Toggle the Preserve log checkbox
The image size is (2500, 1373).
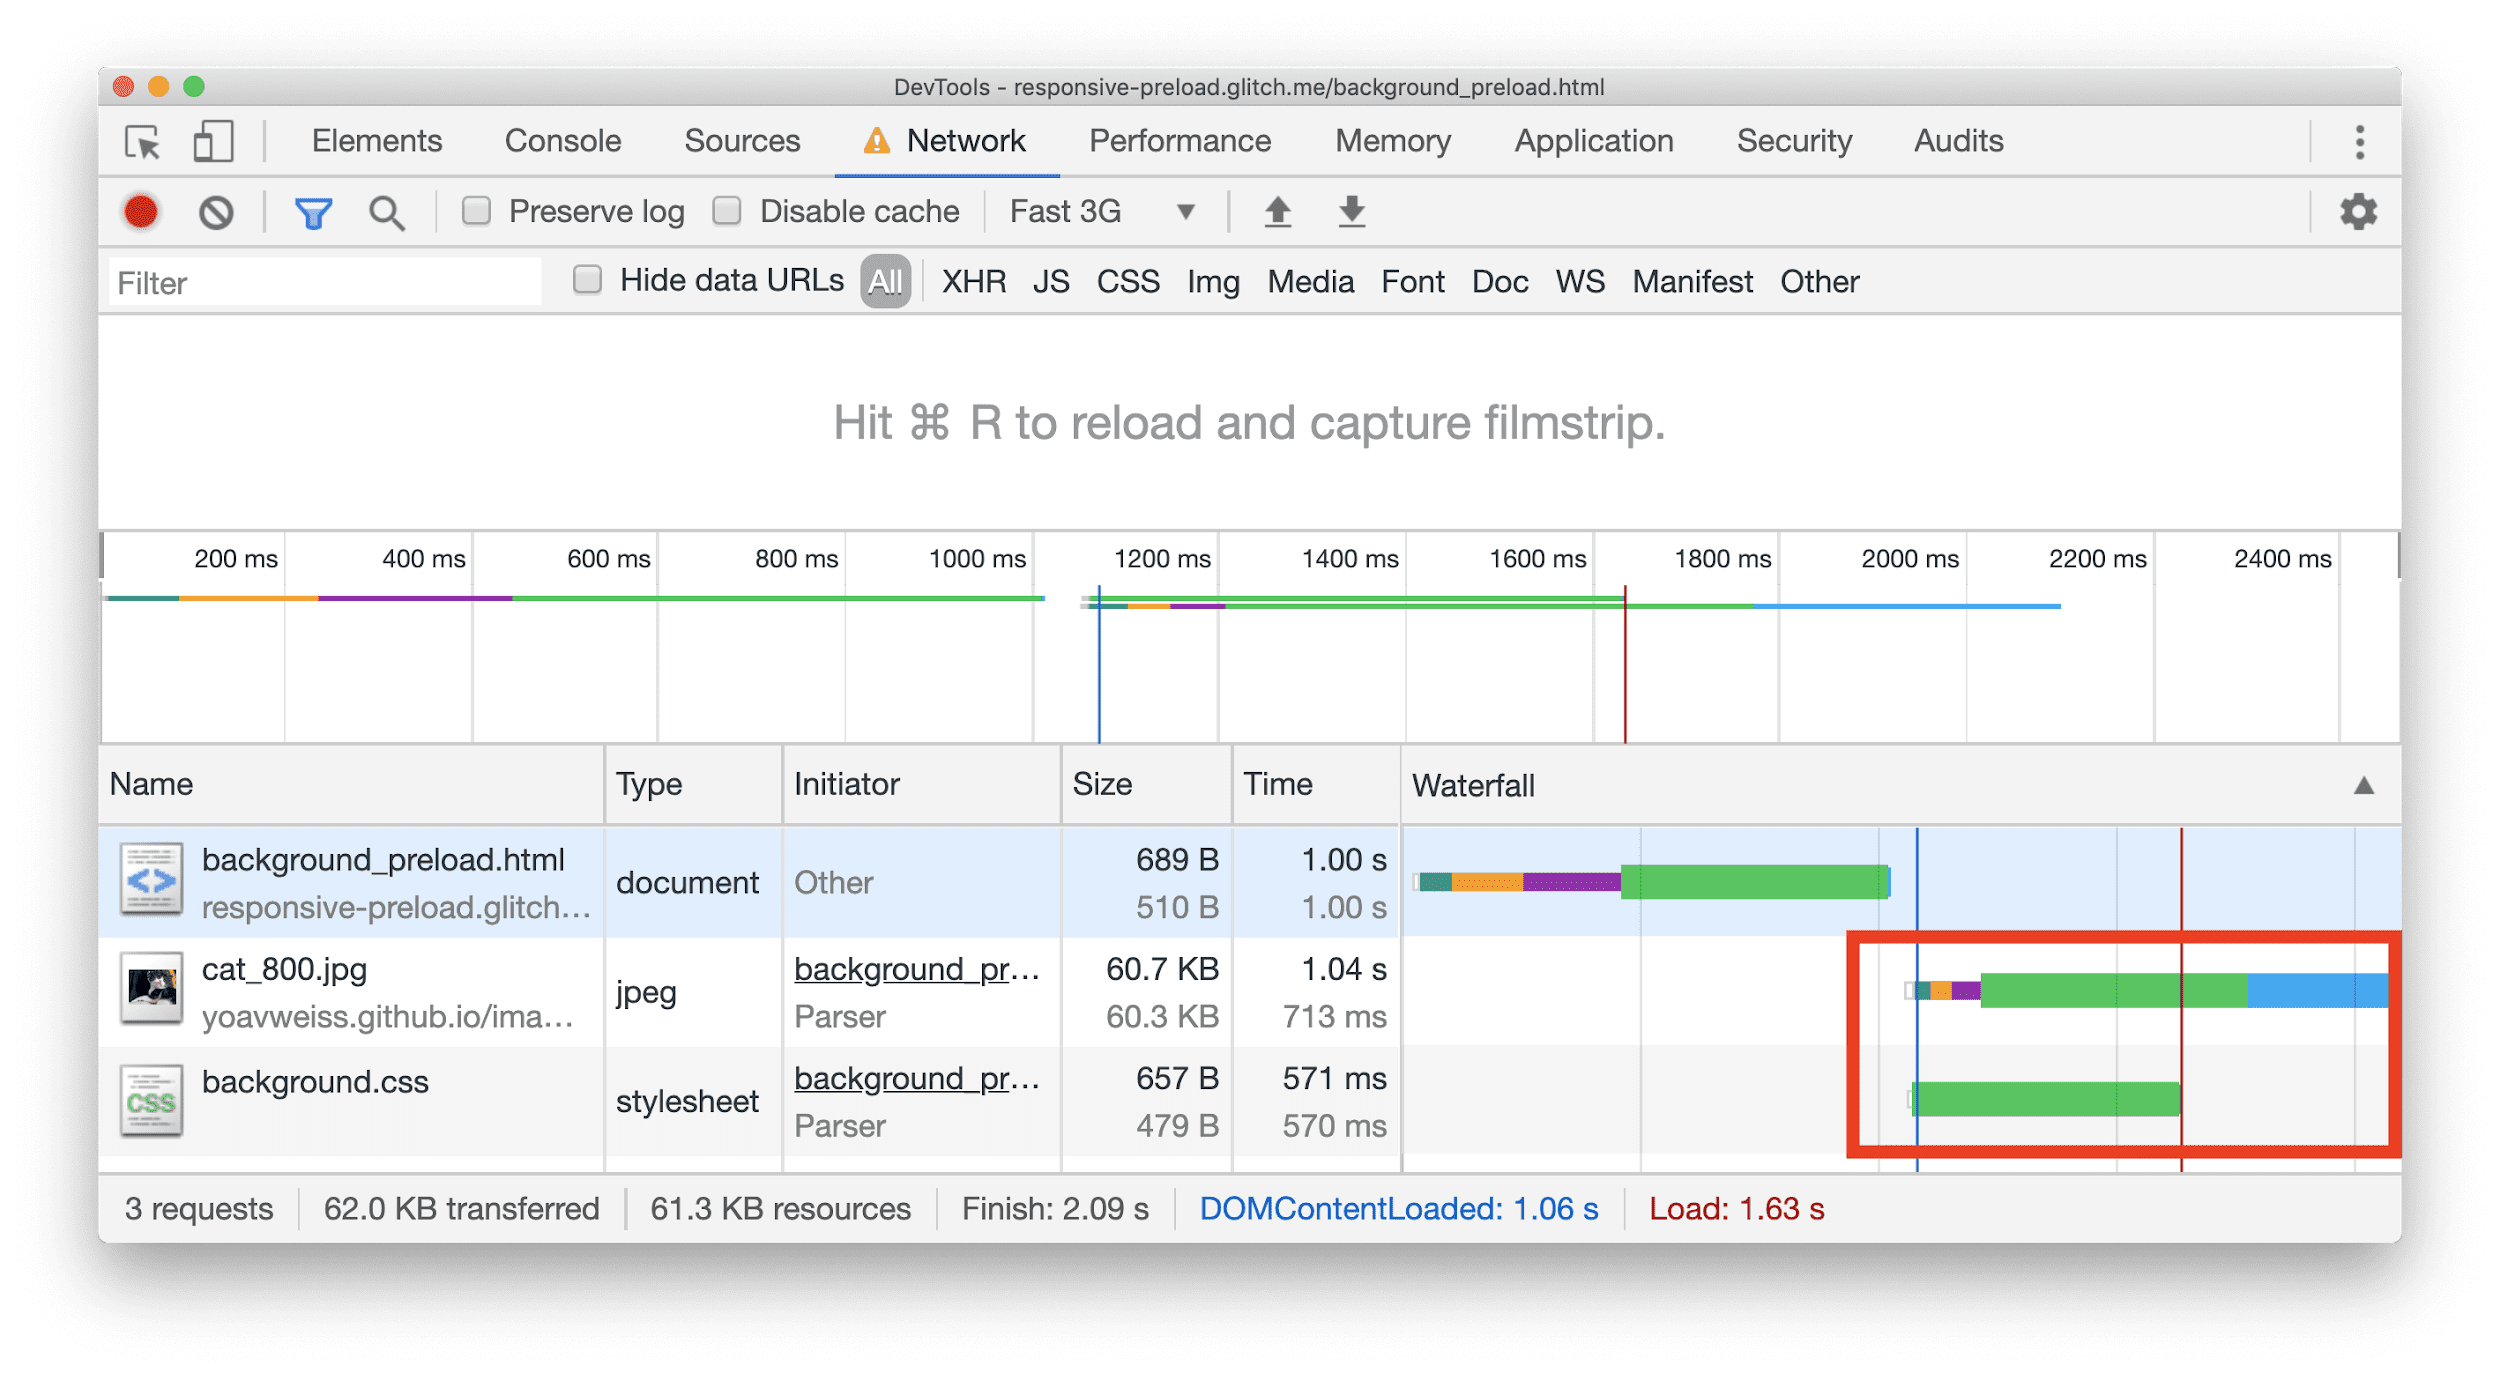coord(475,213)
